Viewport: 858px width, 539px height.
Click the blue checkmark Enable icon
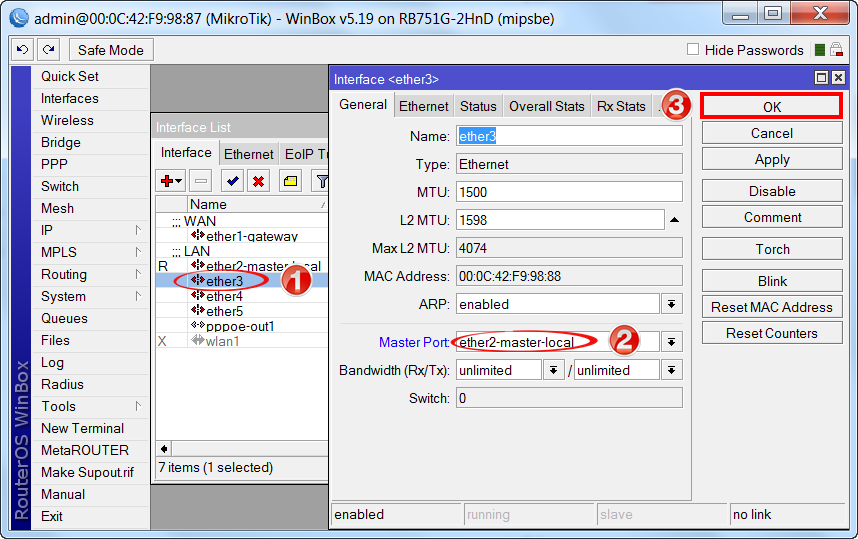tap(233, 181)
